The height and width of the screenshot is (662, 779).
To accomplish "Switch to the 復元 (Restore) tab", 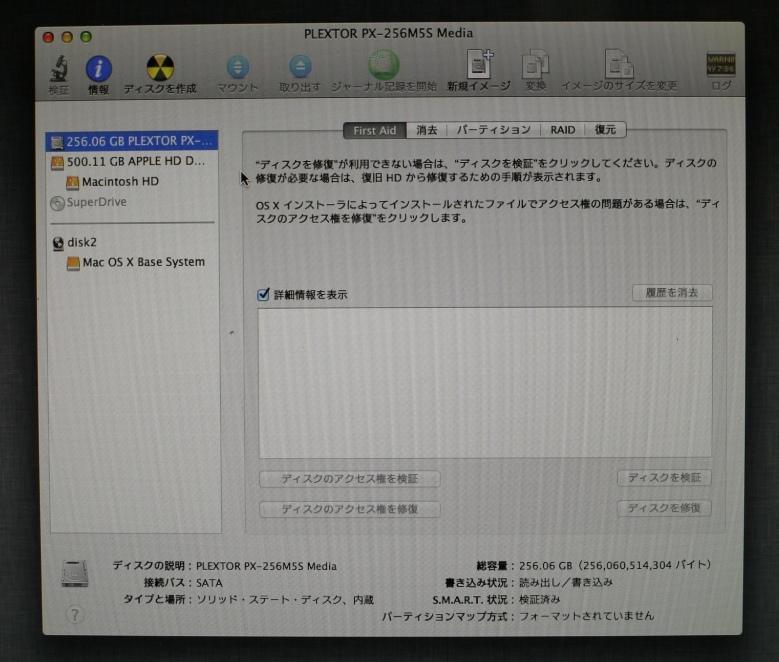I will pos(605,130).
